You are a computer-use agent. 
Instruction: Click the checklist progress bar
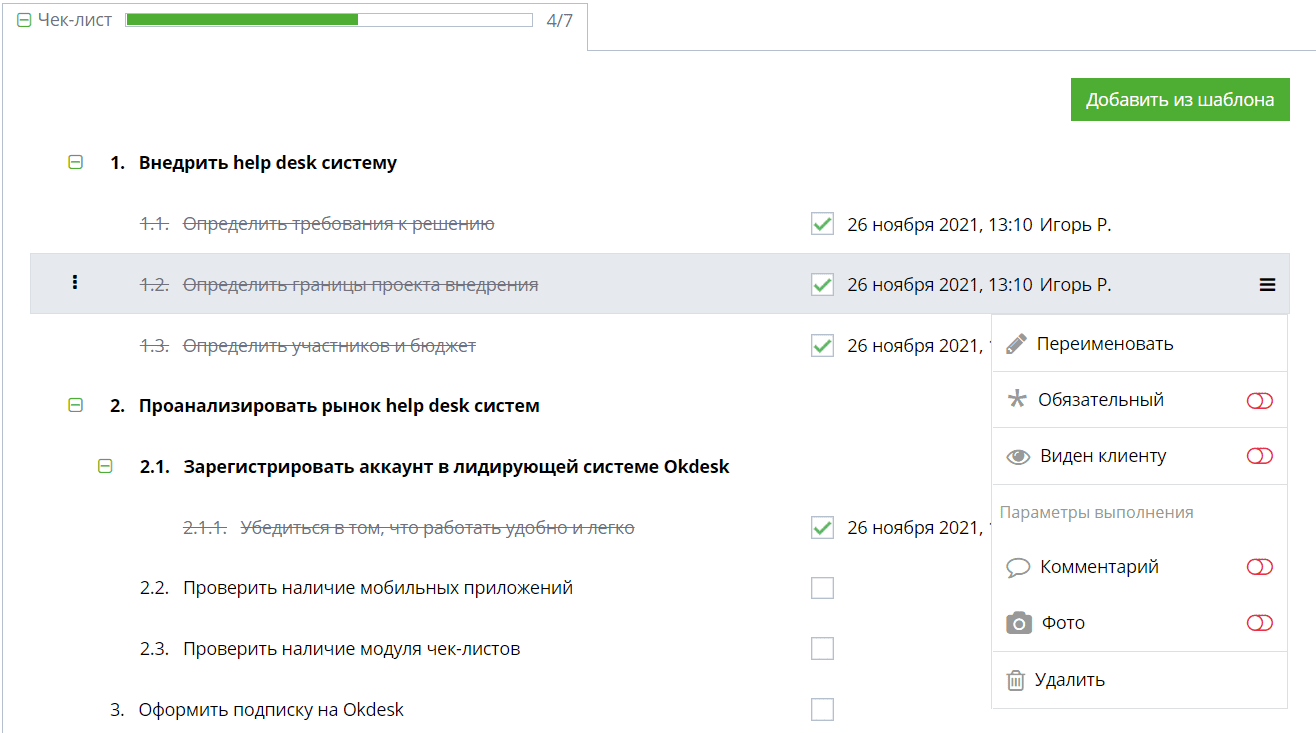[329, 20]
